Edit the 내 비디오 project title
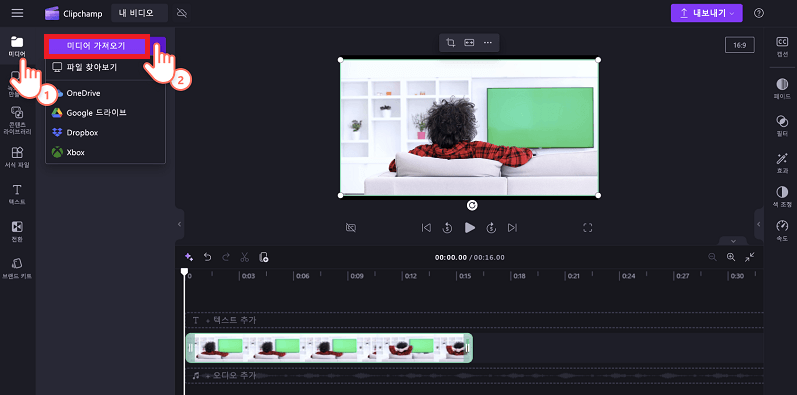 pos(139,13)
